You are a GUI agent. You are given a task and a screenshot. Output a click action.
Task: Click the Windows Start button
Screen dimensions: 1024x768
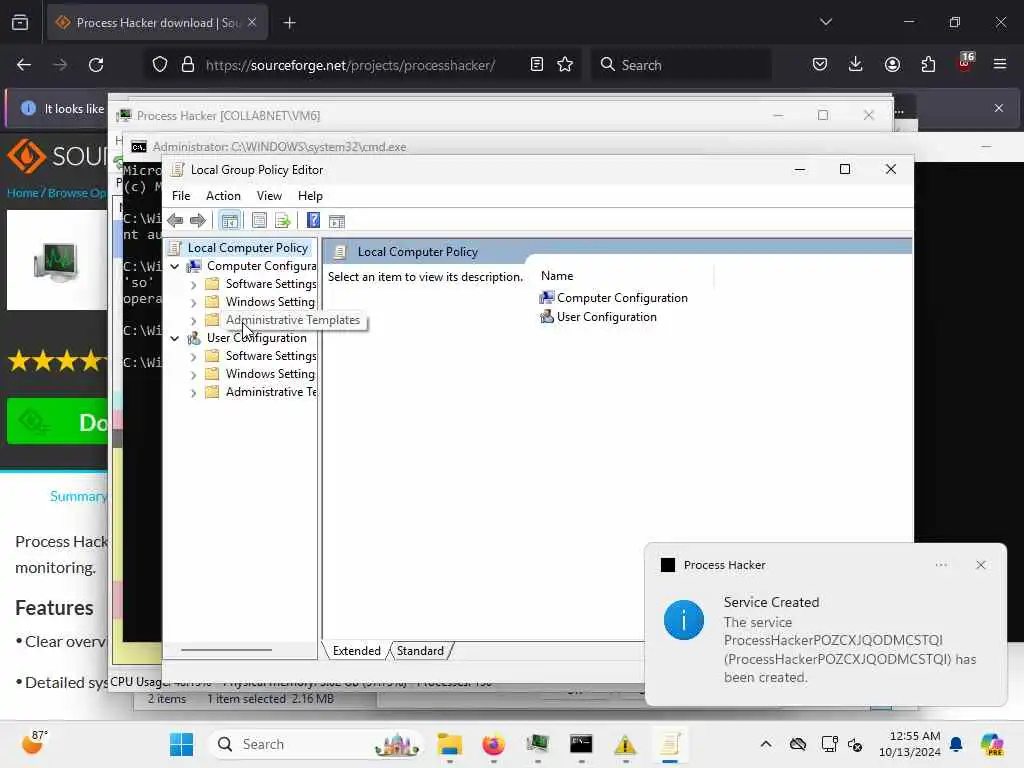coord(182,744)
